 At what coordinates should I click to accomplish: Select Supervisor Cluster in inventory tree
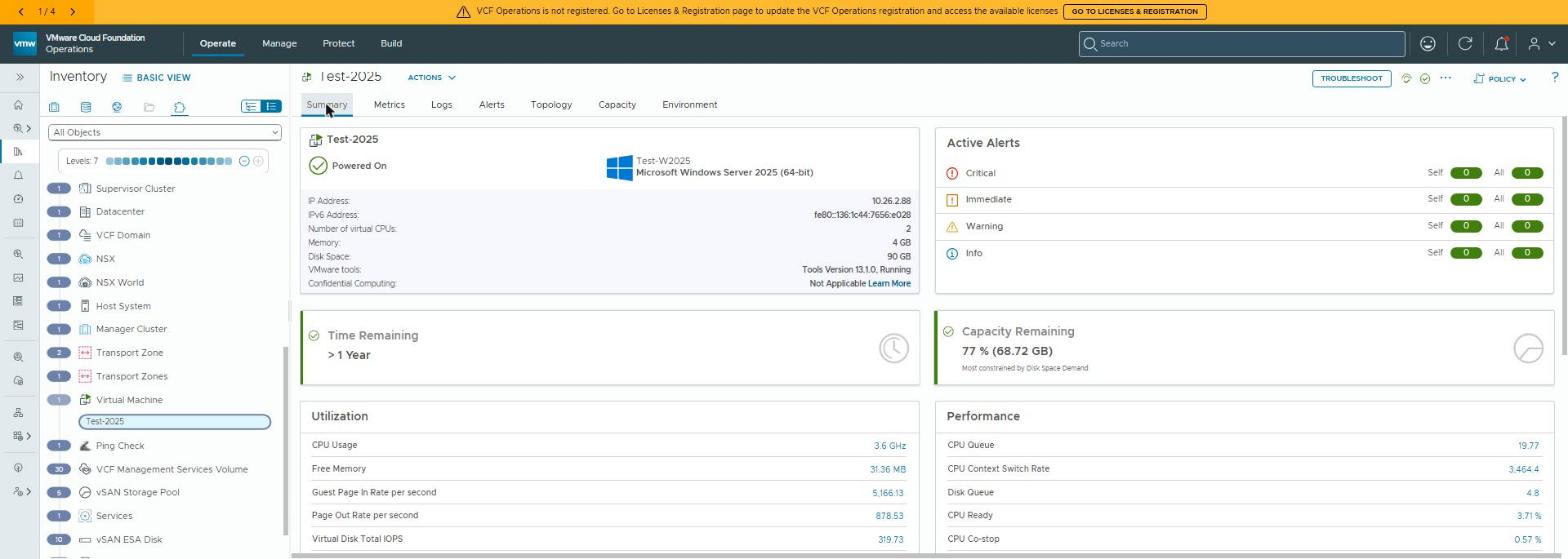(135, 189)
